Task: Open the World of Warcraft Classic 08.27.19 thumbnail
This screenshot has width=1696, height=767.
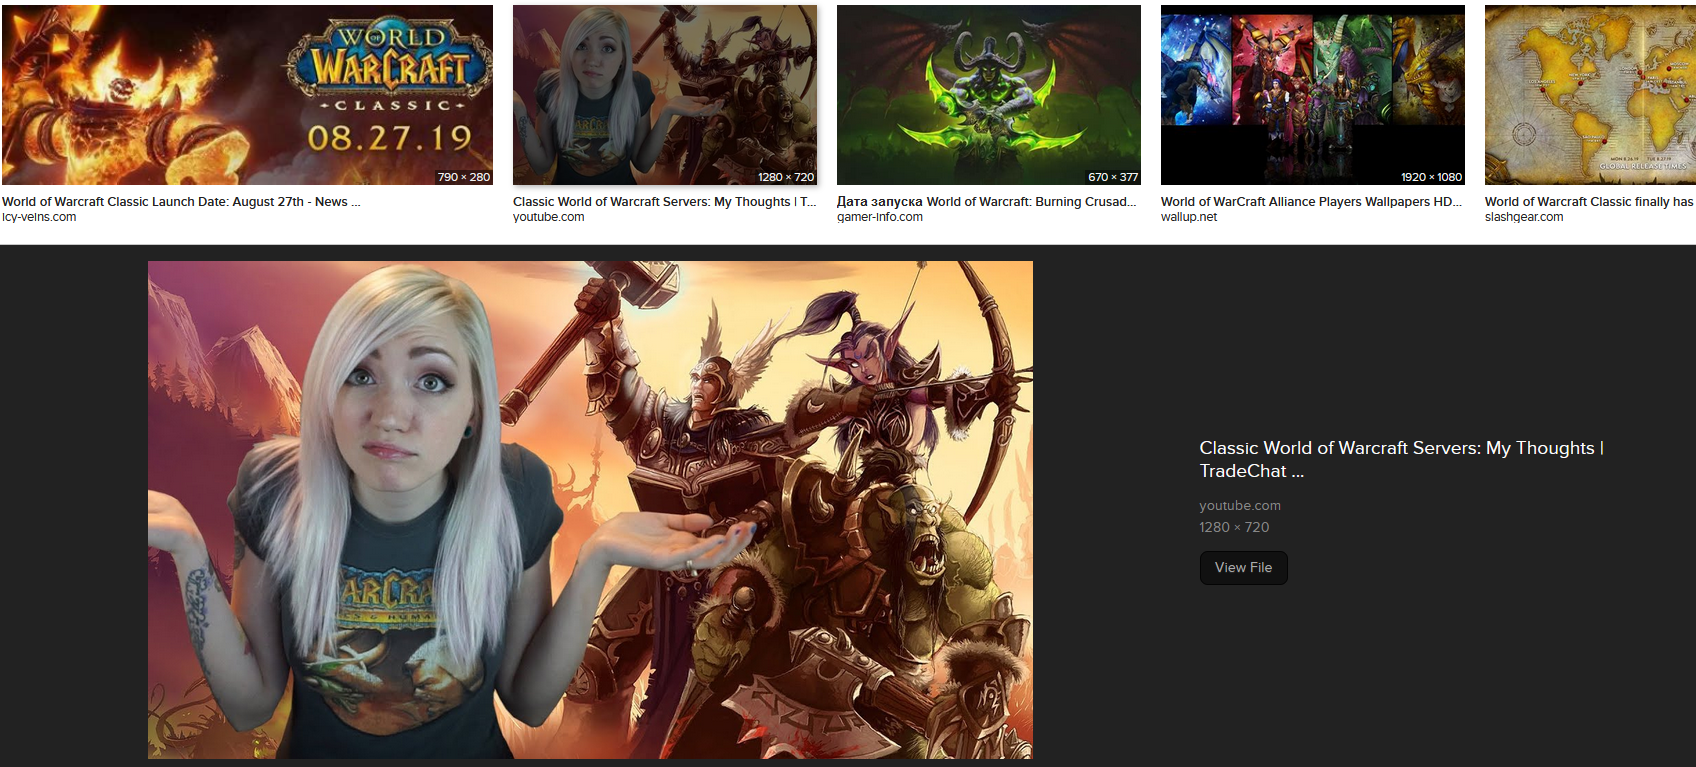Action: coord(247,95)
